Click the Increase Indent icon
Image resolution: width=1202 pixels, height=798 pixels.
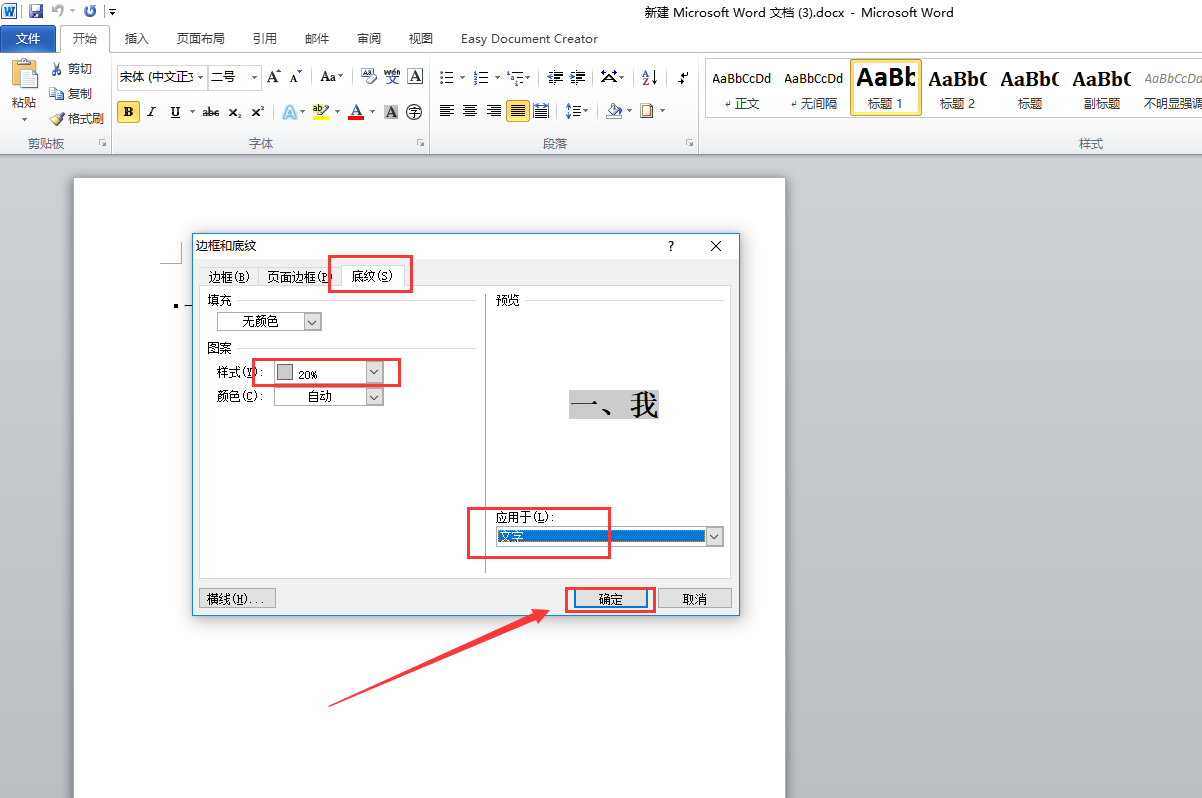tap(578, 77)
